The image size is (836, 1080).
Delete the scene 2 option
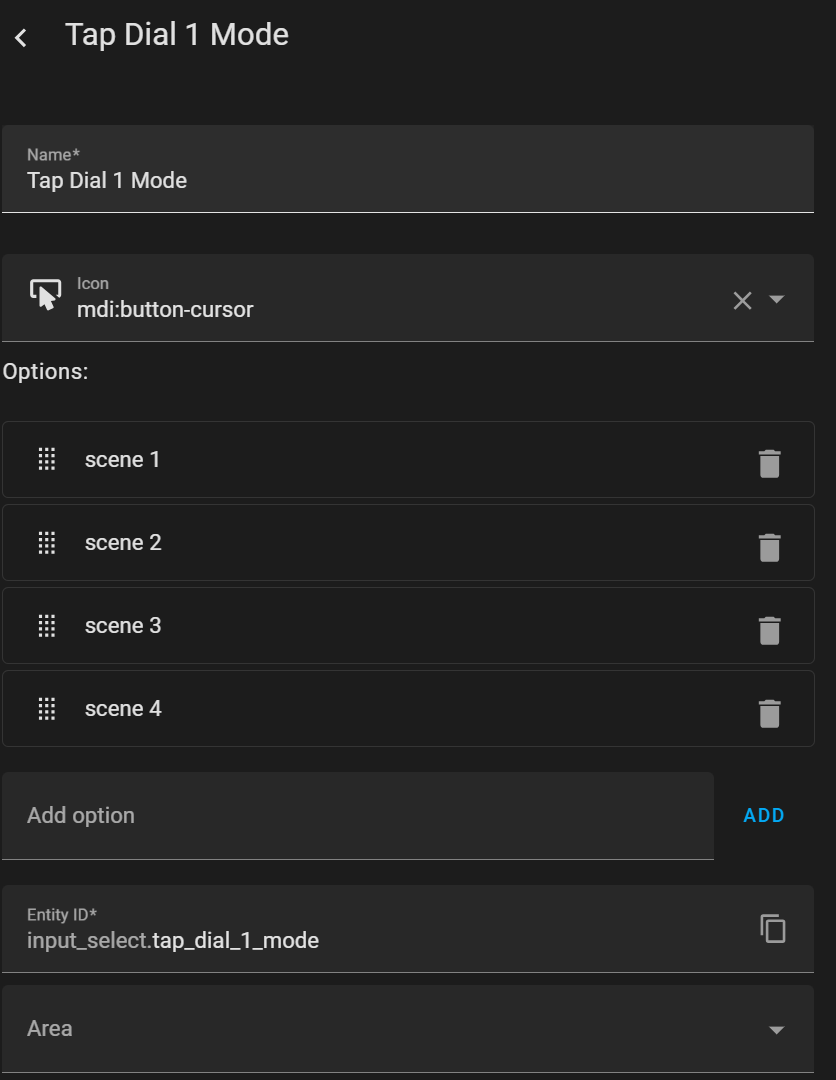(x=769, y=547)
